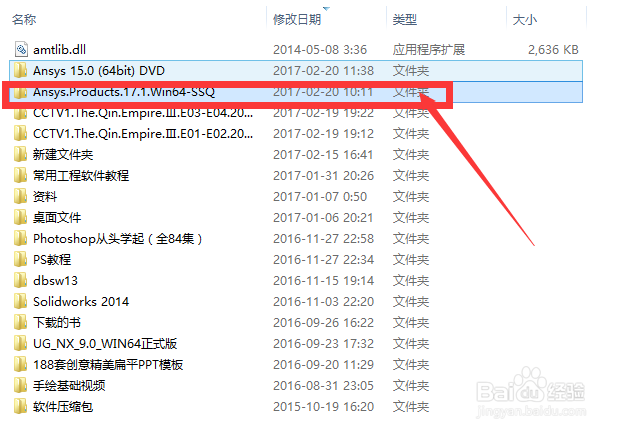Click the Ansys 15.0 (64bit) DVD folder icon
This screenshot has width=621, height=433.
(x=20, y=71)
